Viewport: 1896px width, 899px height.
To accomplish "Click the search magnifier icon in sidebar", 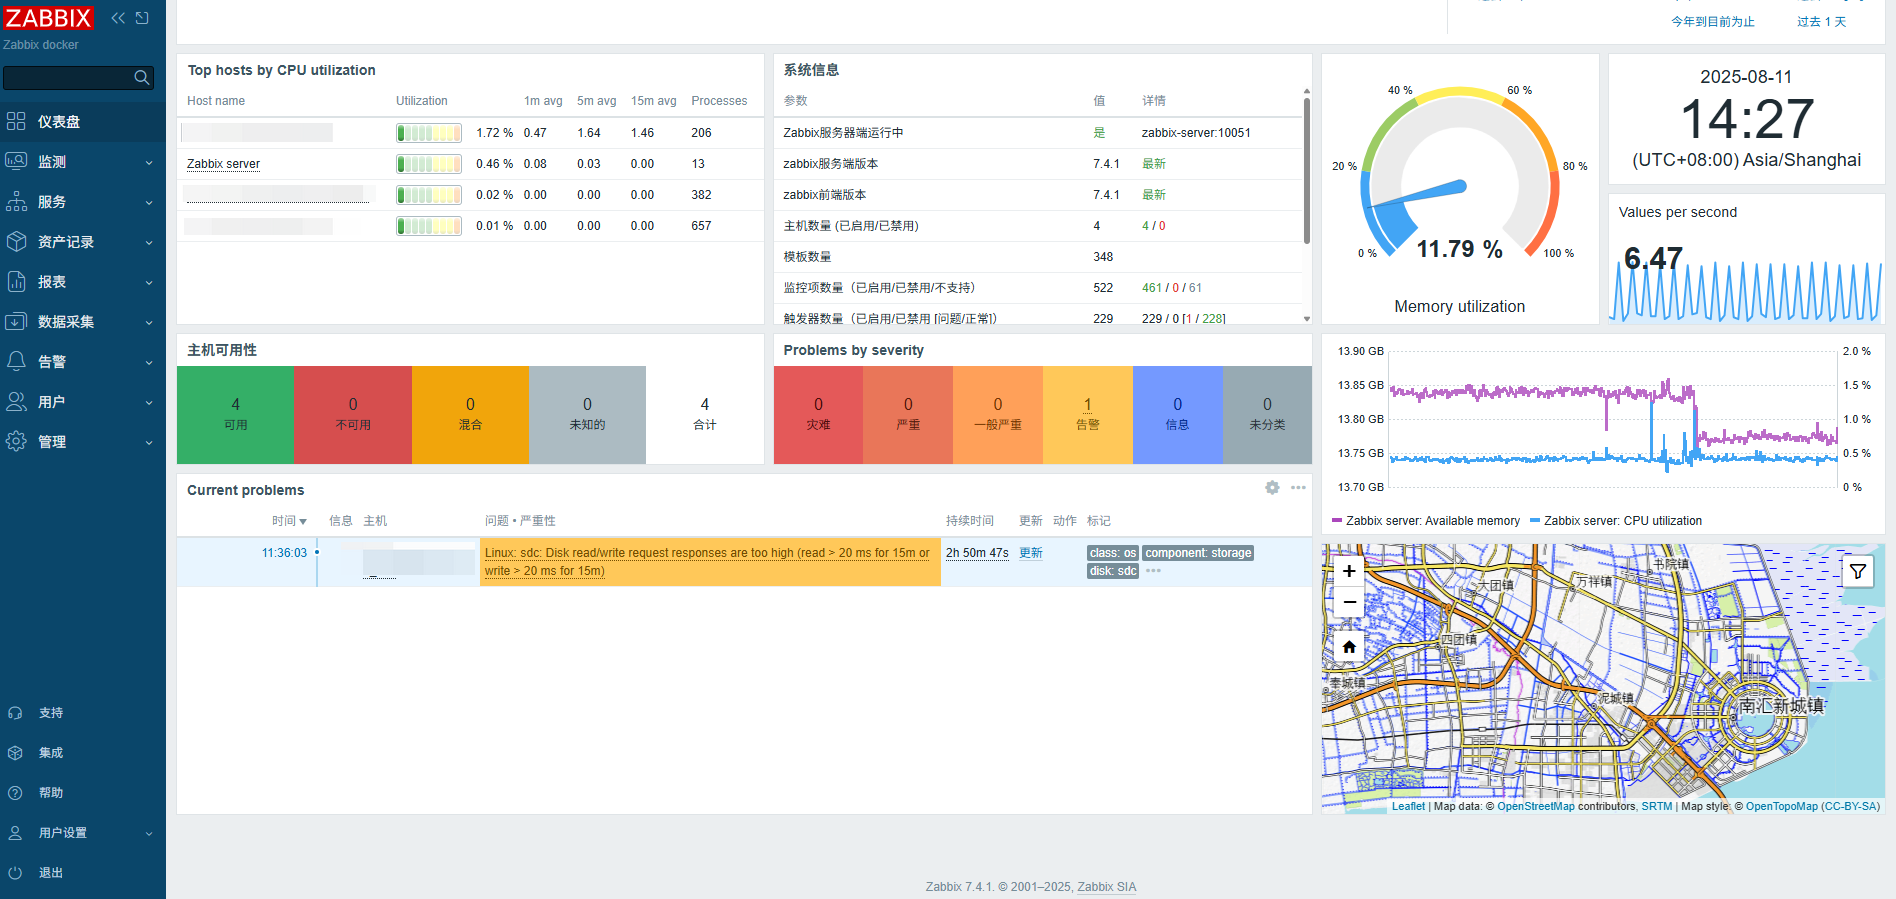I will (142, 77).
